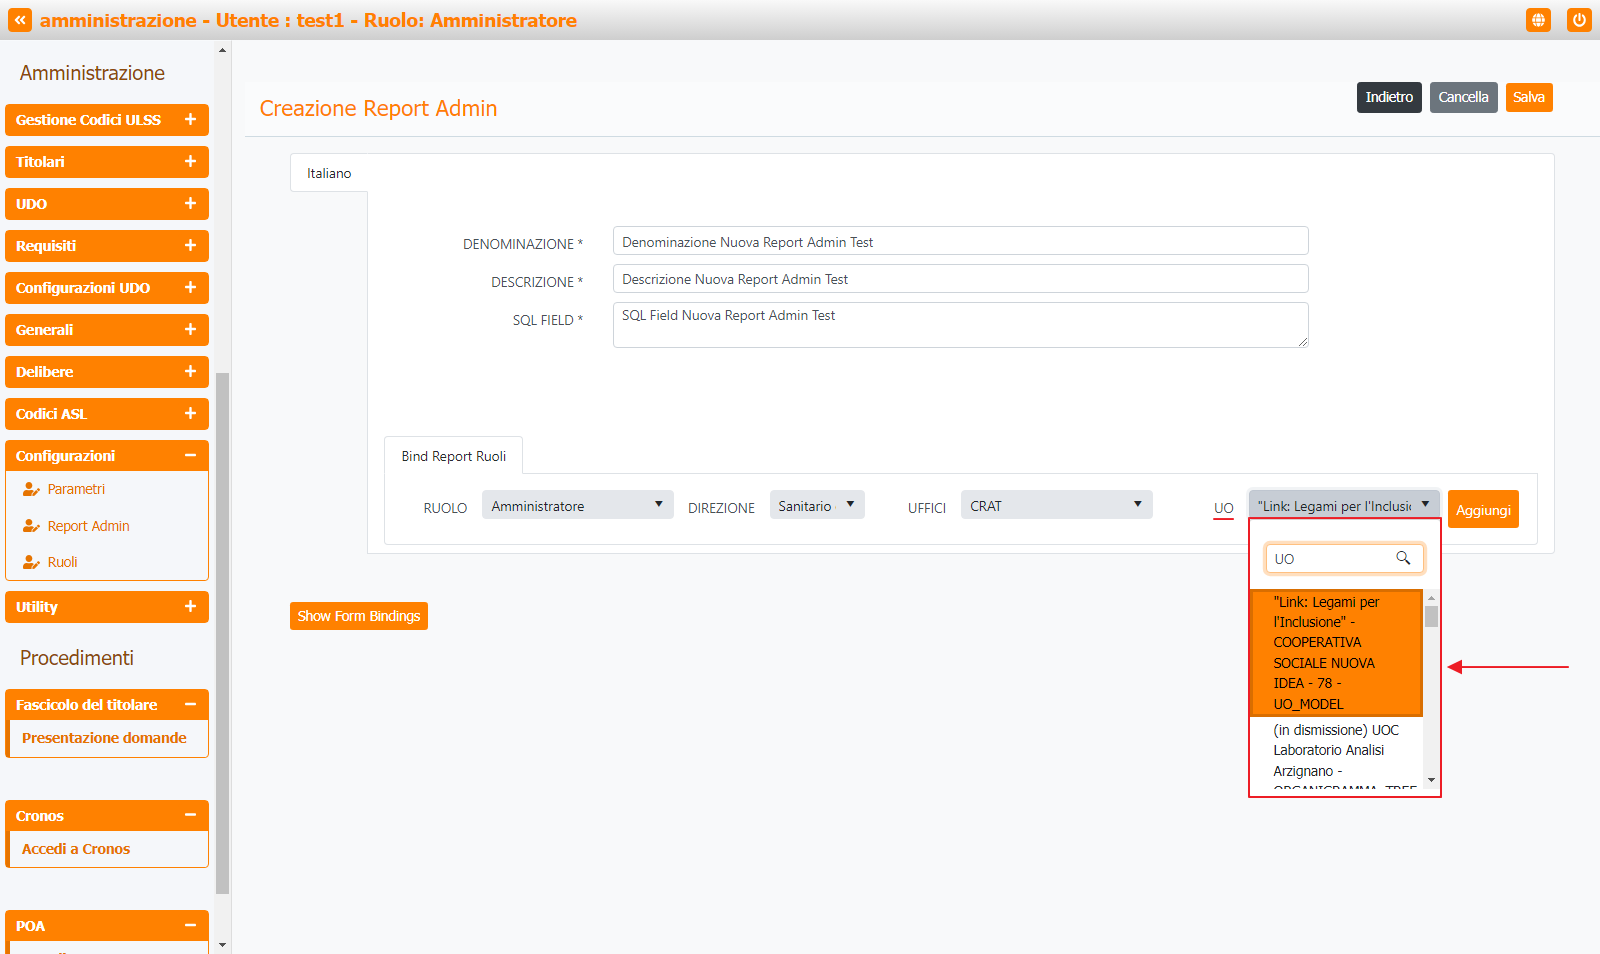
Task: Click the user icon beside Parametri
Action: pos(31,490)
